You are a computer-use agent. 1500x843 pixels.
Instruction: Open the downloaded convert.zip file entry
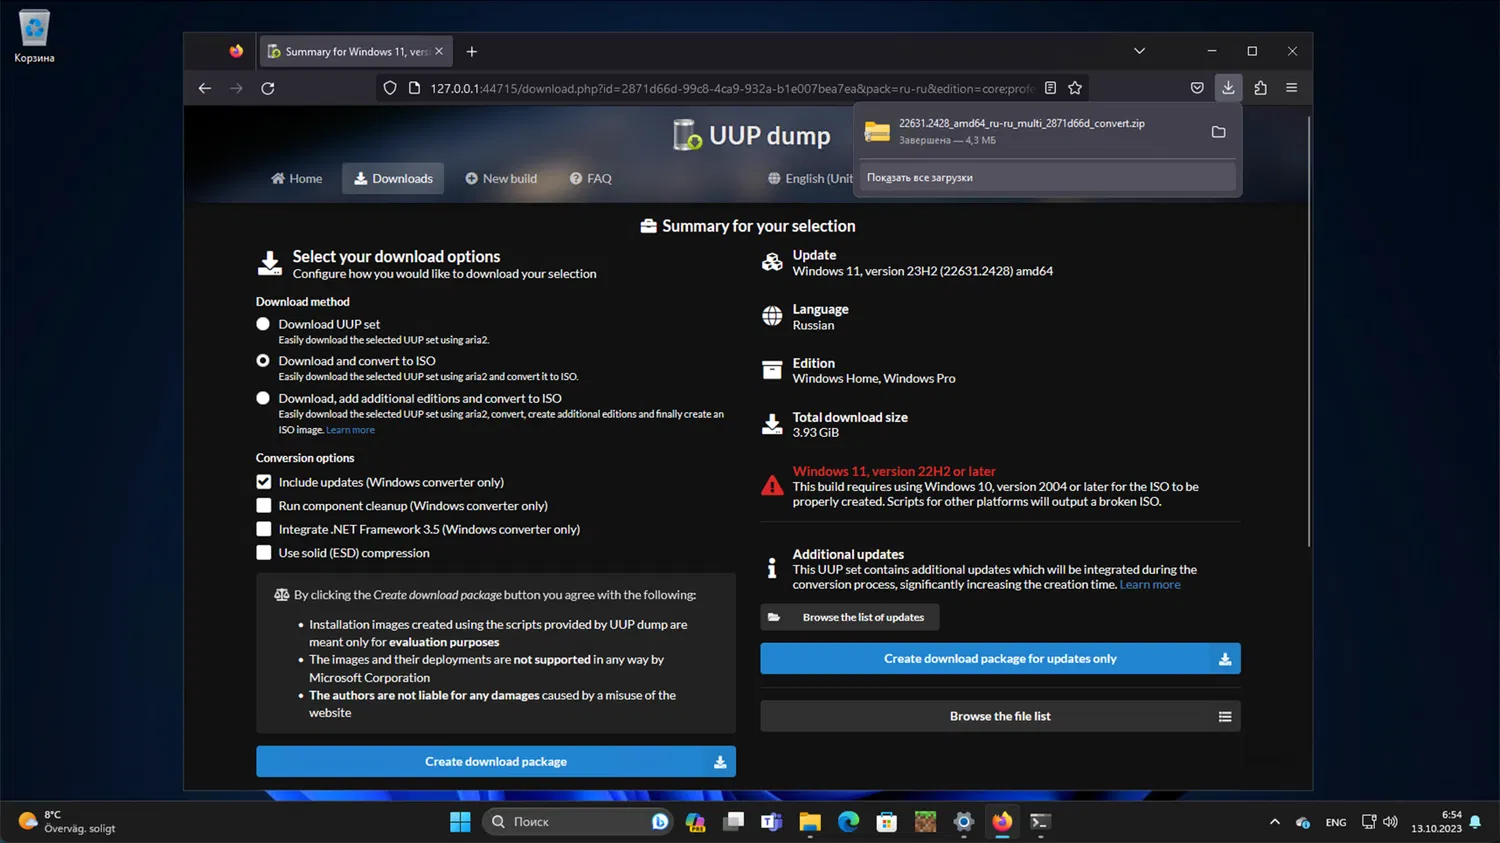pos(1028,131)
